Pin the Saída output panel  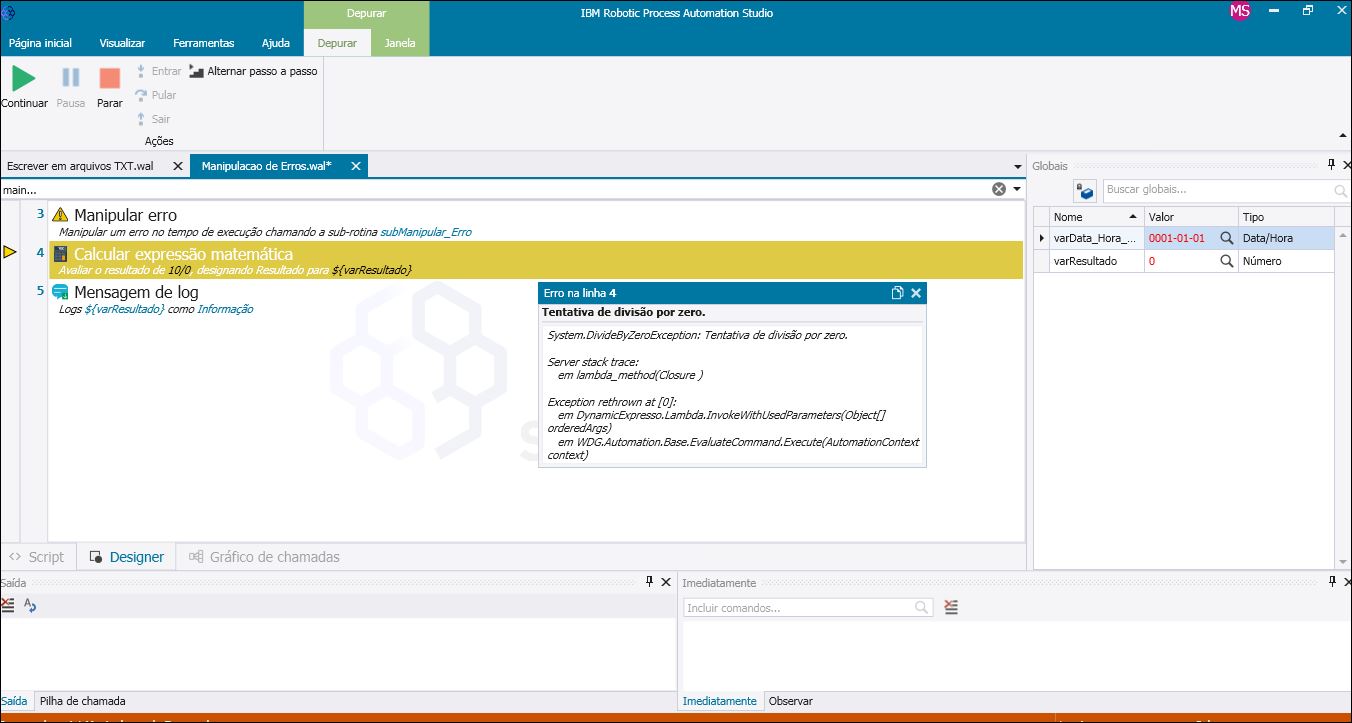click(x=649, y=582)
